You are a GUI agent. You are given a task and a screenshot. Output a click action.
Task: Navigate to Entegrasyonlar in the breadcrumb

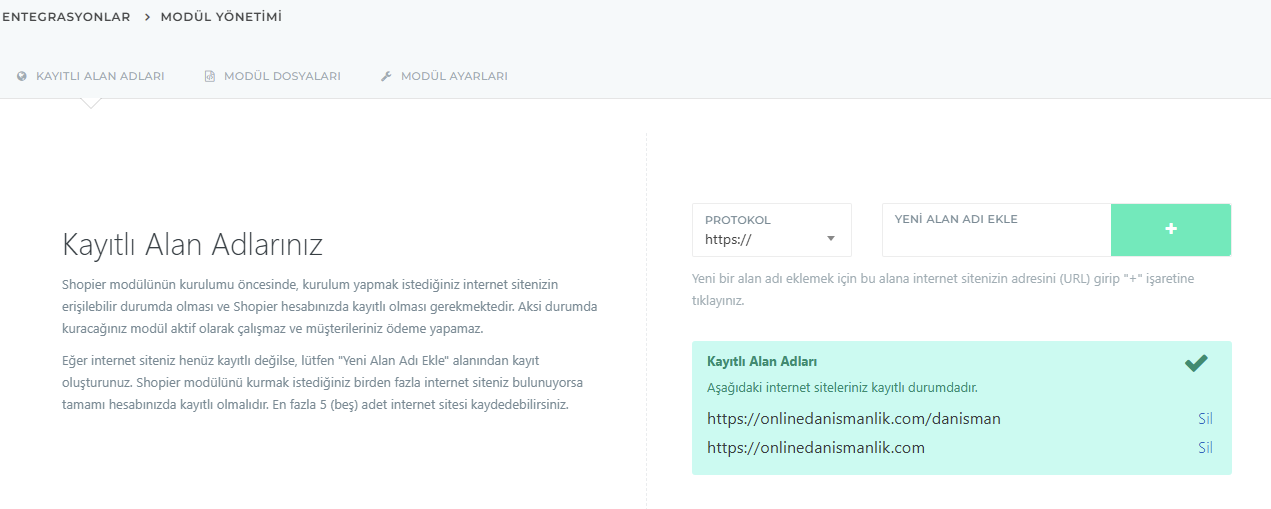pyautogui.click(x=66, y=17)
